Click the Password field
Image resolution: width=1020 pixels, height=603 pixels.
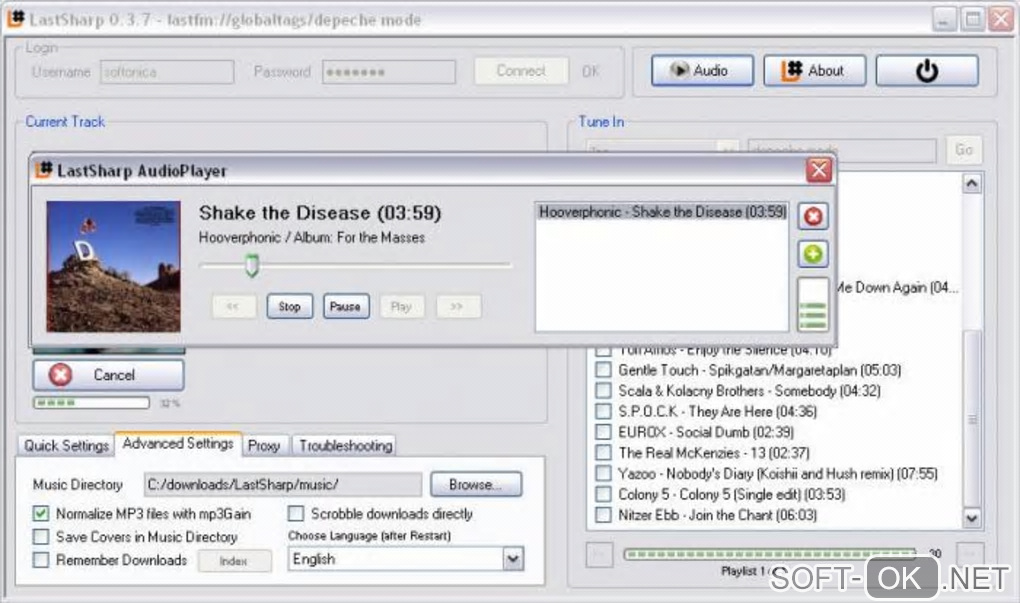[x=389, y=72]
